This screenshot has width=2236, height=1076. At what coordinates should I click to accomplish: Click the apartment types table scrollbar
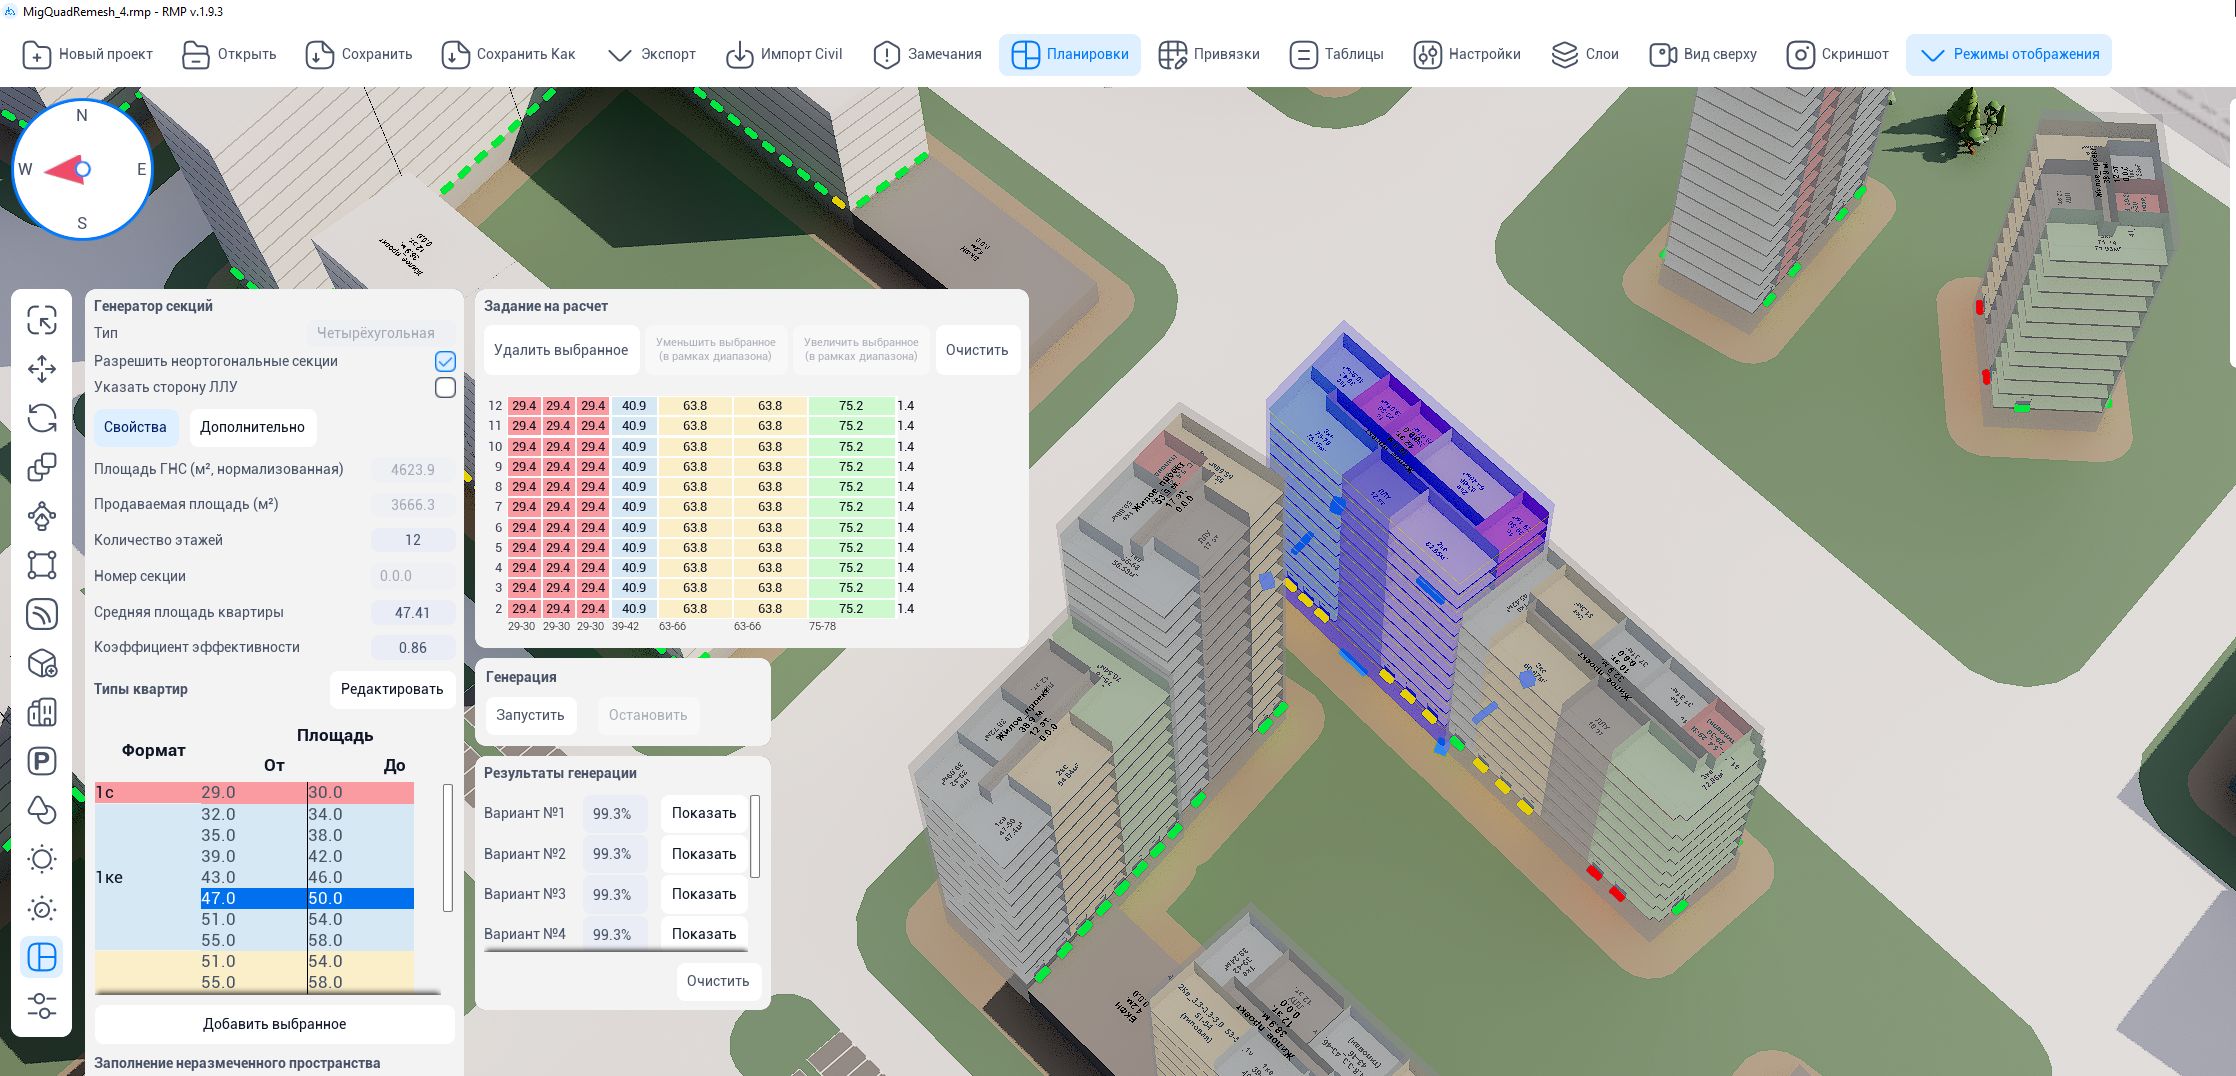tap(447, 847)
